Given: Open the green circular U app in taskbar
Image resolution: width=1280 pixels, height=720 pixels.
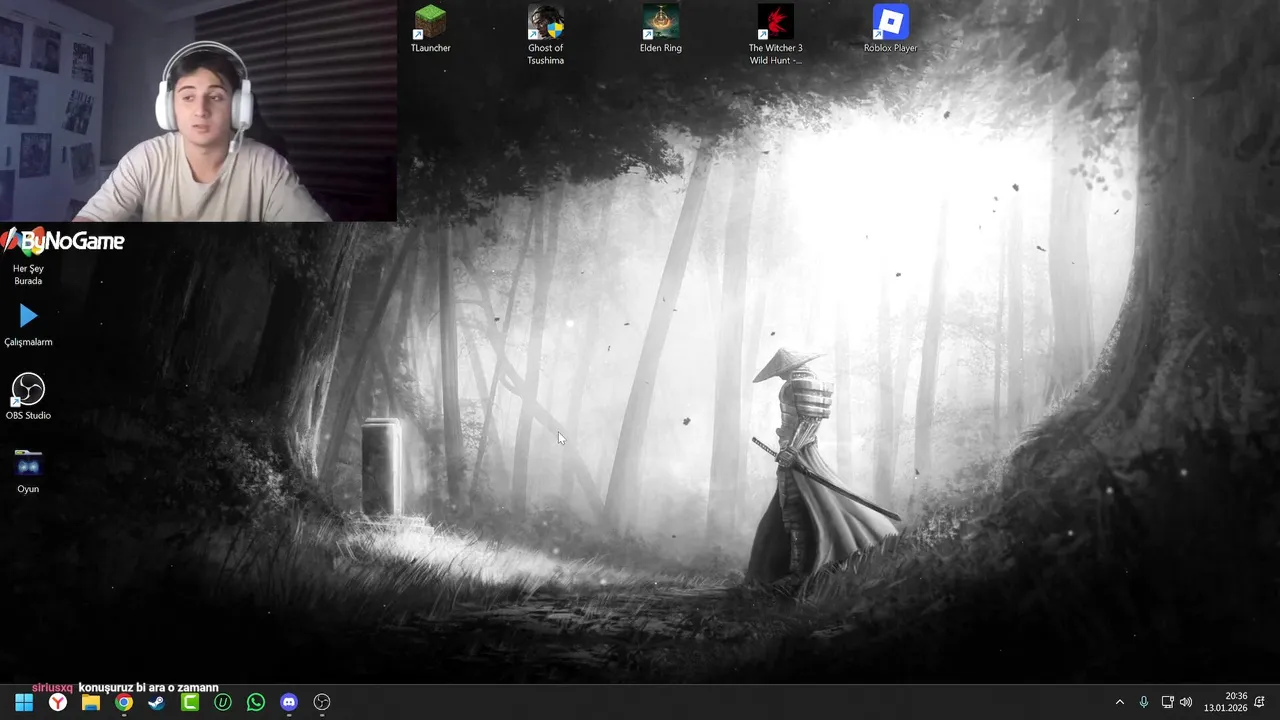Looking at the screenshot, I should pyautogui.click(x=223, y=703).
